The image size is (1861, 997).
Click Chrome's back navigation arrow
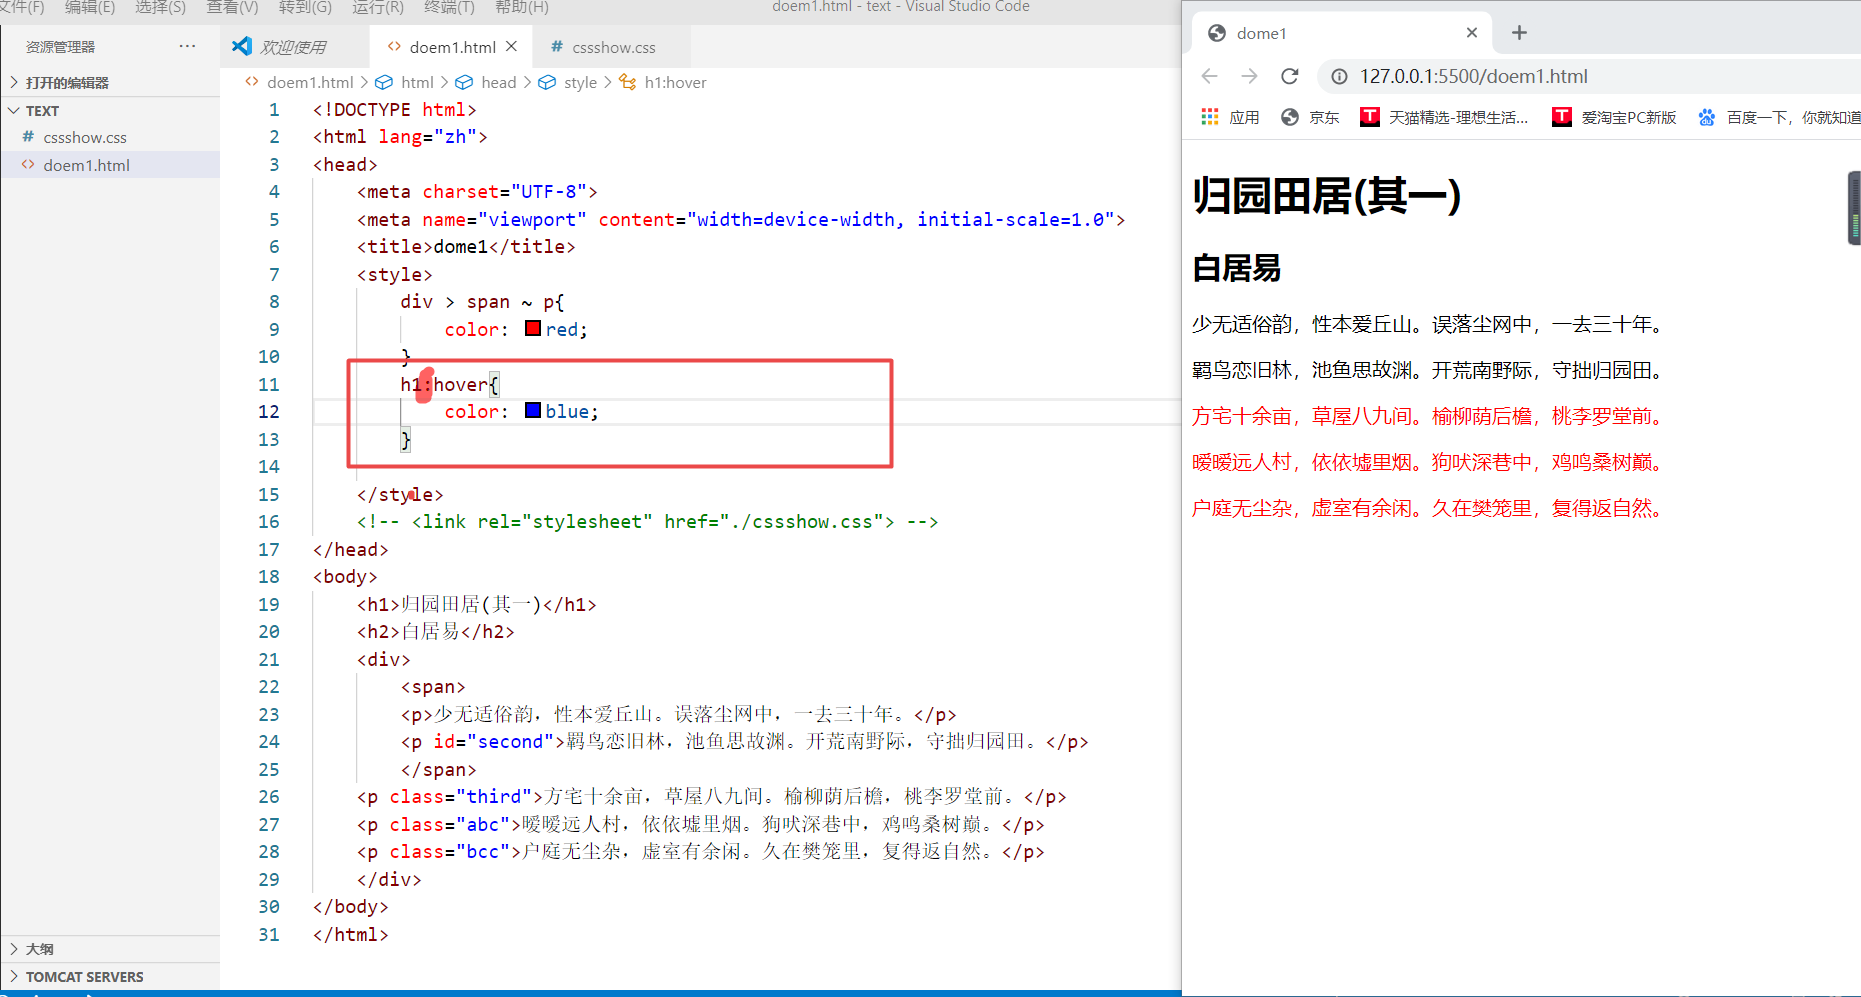1209,75
